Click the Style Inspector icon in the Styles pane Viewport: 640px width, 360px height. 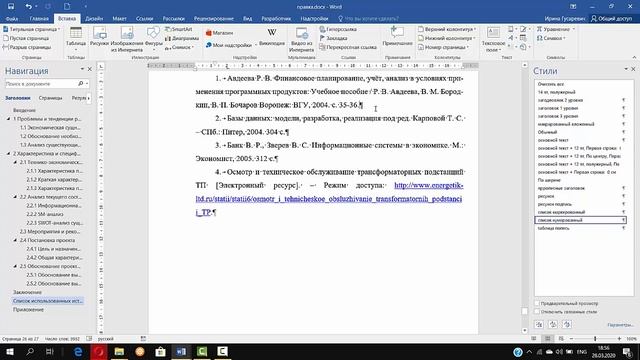(553, 324)
